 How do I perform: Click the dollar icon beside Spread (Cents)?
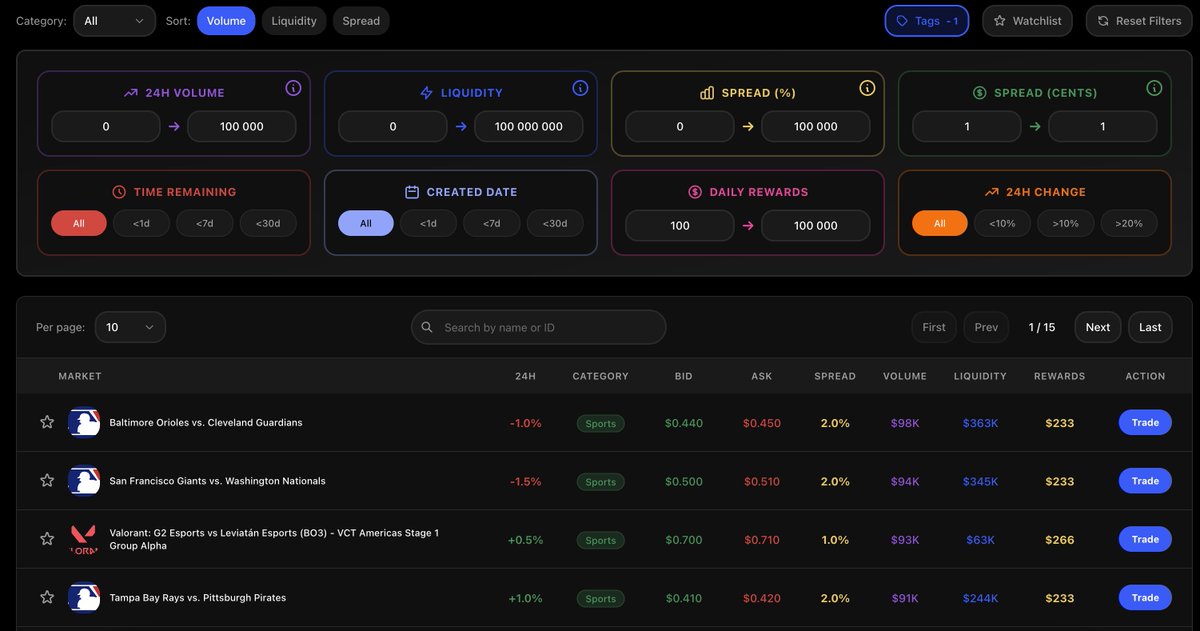(980, 93)
